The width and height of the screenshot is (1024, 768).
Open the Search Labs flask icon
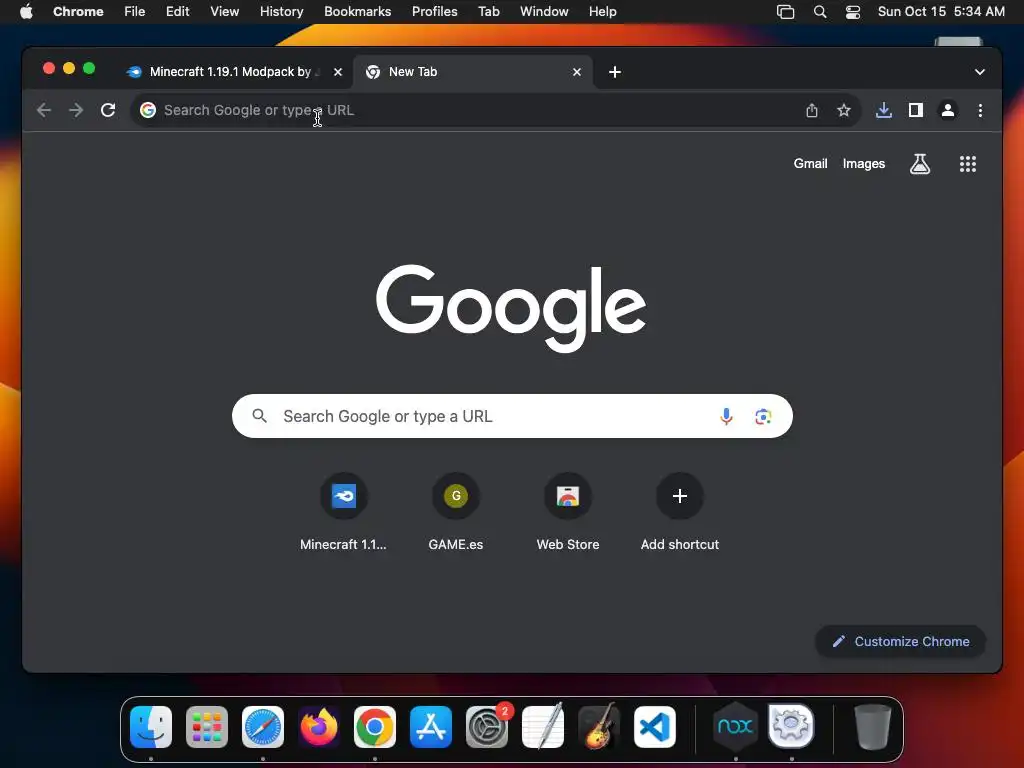tap(920, 164)
